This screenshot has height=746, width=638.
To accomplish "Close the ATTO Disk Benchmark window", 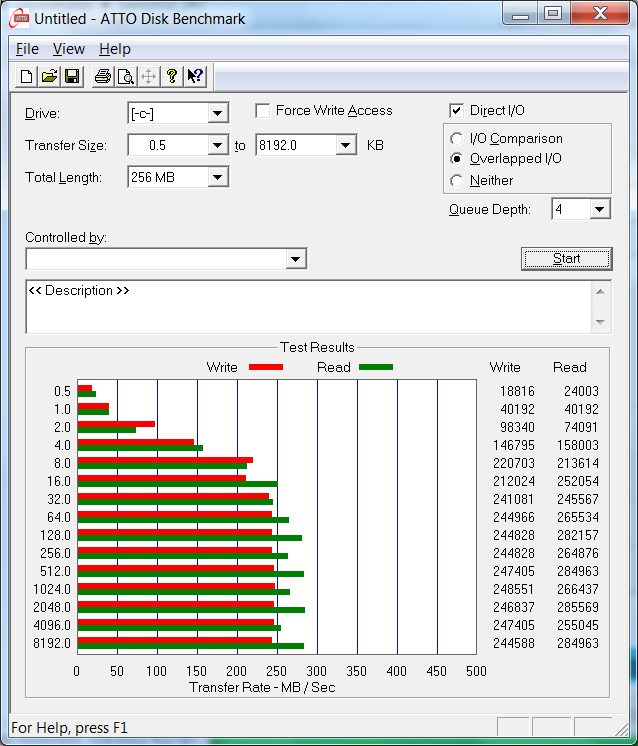I will coord(599,14).
